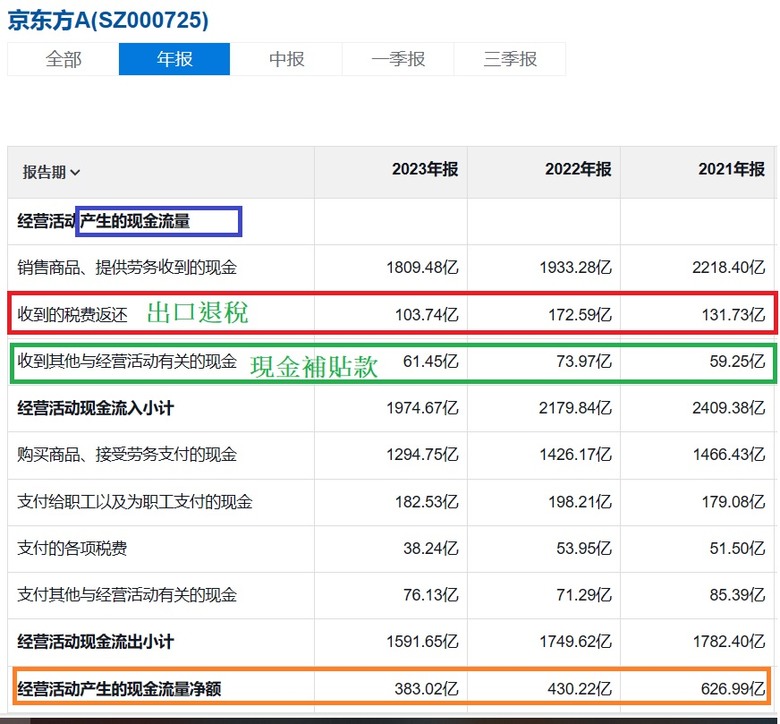This screenshot has height=724, width=780.
Task: Click the value 1426.17亿
Action: [x=576, y=455]
